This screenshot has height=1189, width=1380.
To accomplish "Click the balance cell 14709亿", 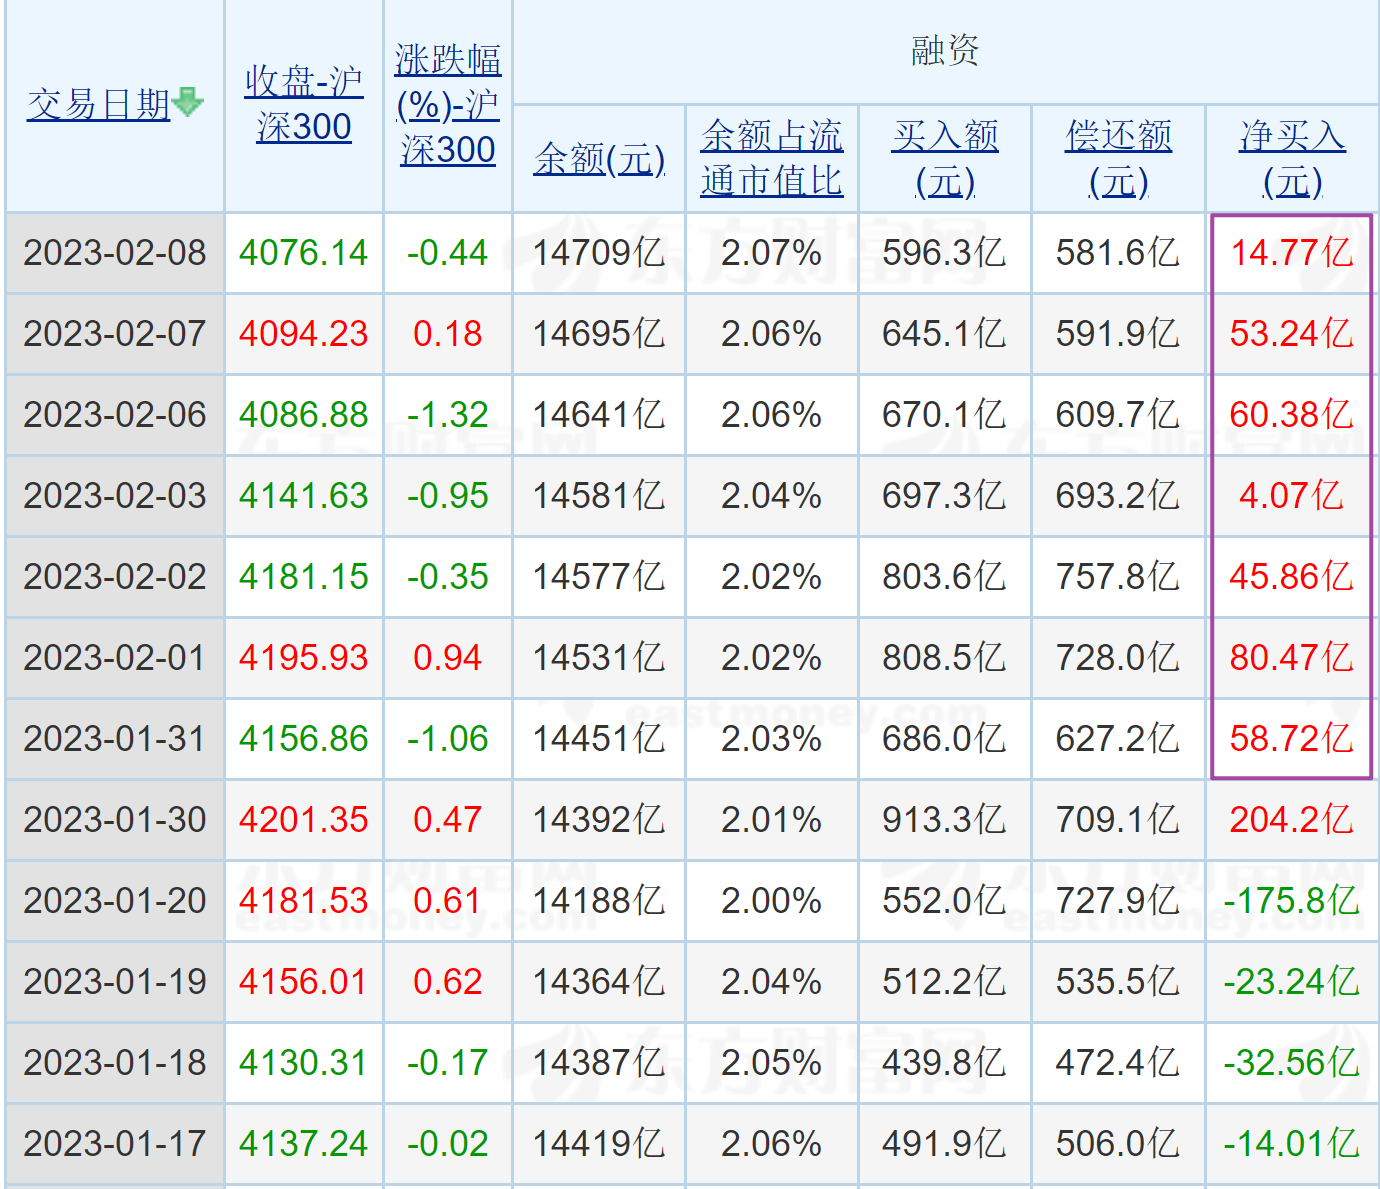I will point(599,253).
